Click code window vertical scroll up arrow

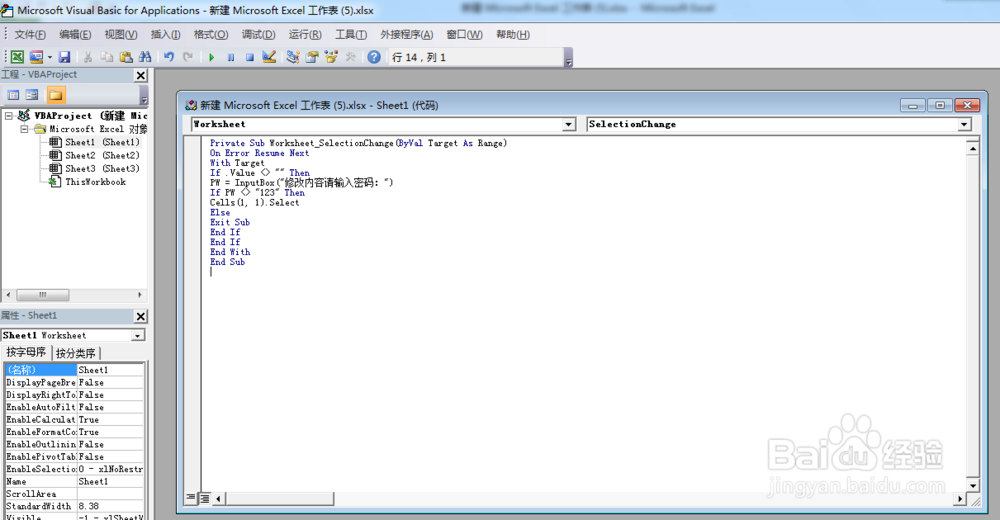tap(973, 149)
